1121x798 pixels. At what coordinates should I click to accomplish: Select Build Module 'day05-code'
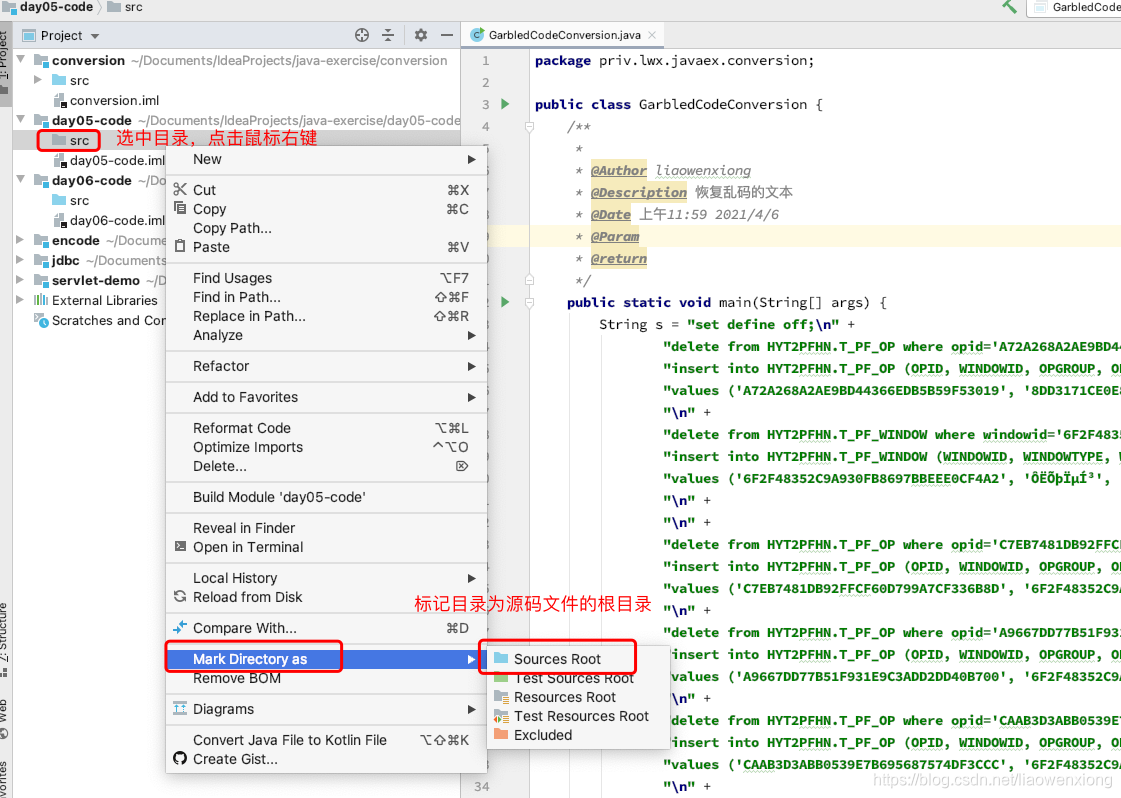326,497
